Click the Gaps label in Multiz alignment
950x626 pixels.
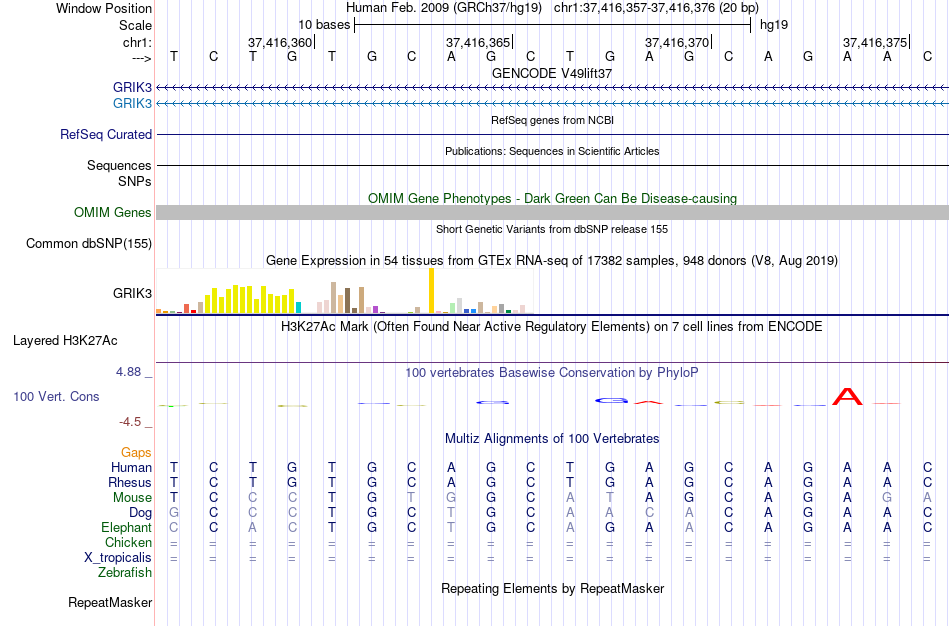[x=136, y=453]
